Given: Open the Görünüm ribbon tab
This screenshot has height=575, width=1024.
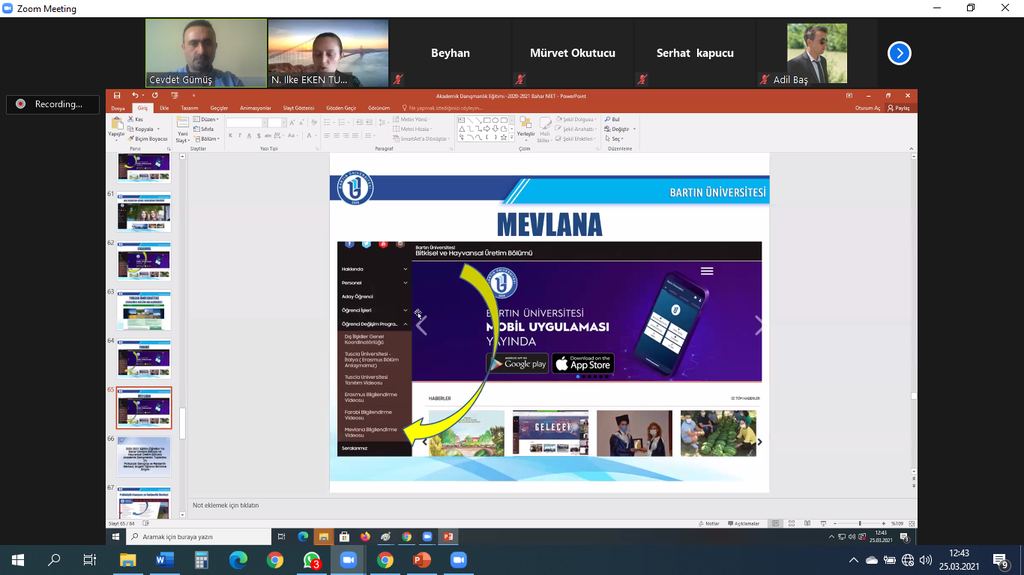Looking at the screenshot, I should 379,108.
